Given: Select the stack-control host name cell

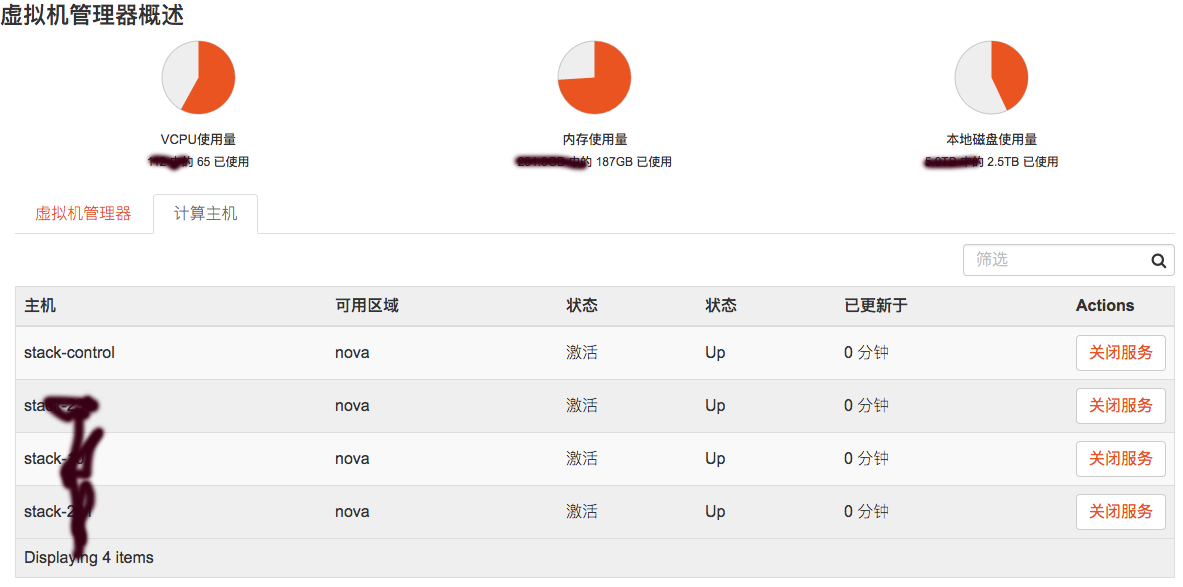Looking at the screenshot, I should coord(69,353).
